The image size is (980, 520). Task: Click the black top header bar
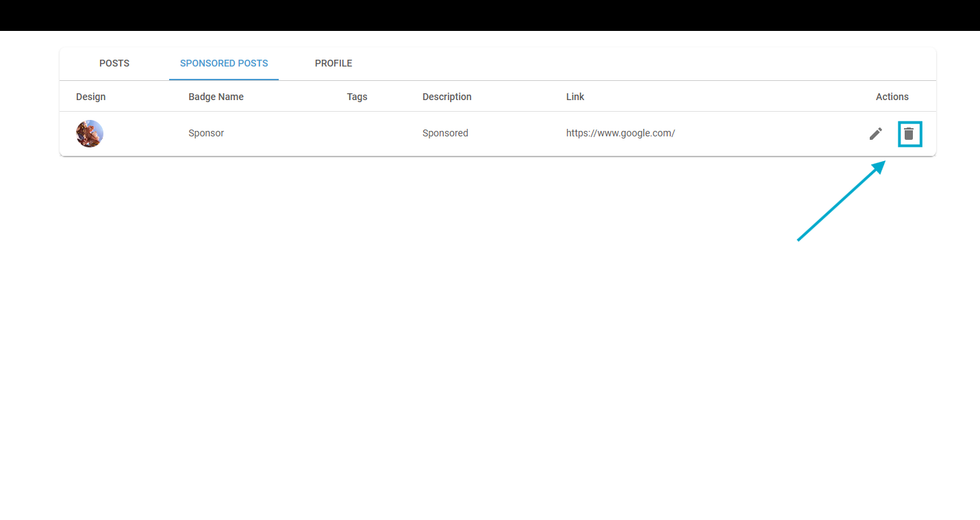coord(490,15)
